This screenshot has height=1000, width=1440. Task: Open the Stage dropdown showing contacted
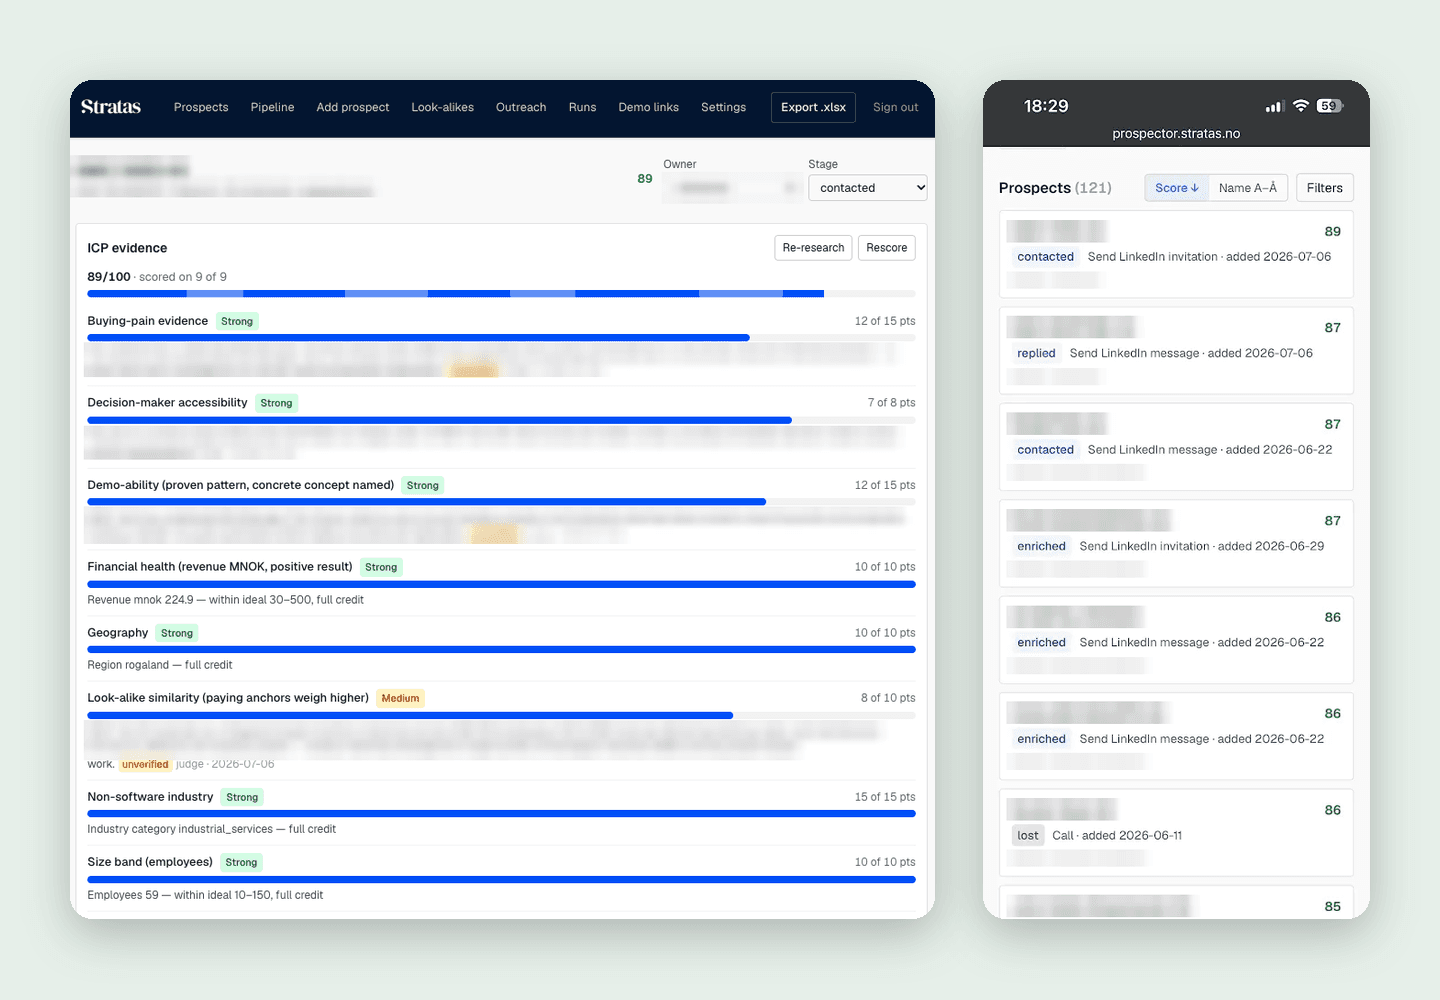pyautogui.click(x=867, y=188)
